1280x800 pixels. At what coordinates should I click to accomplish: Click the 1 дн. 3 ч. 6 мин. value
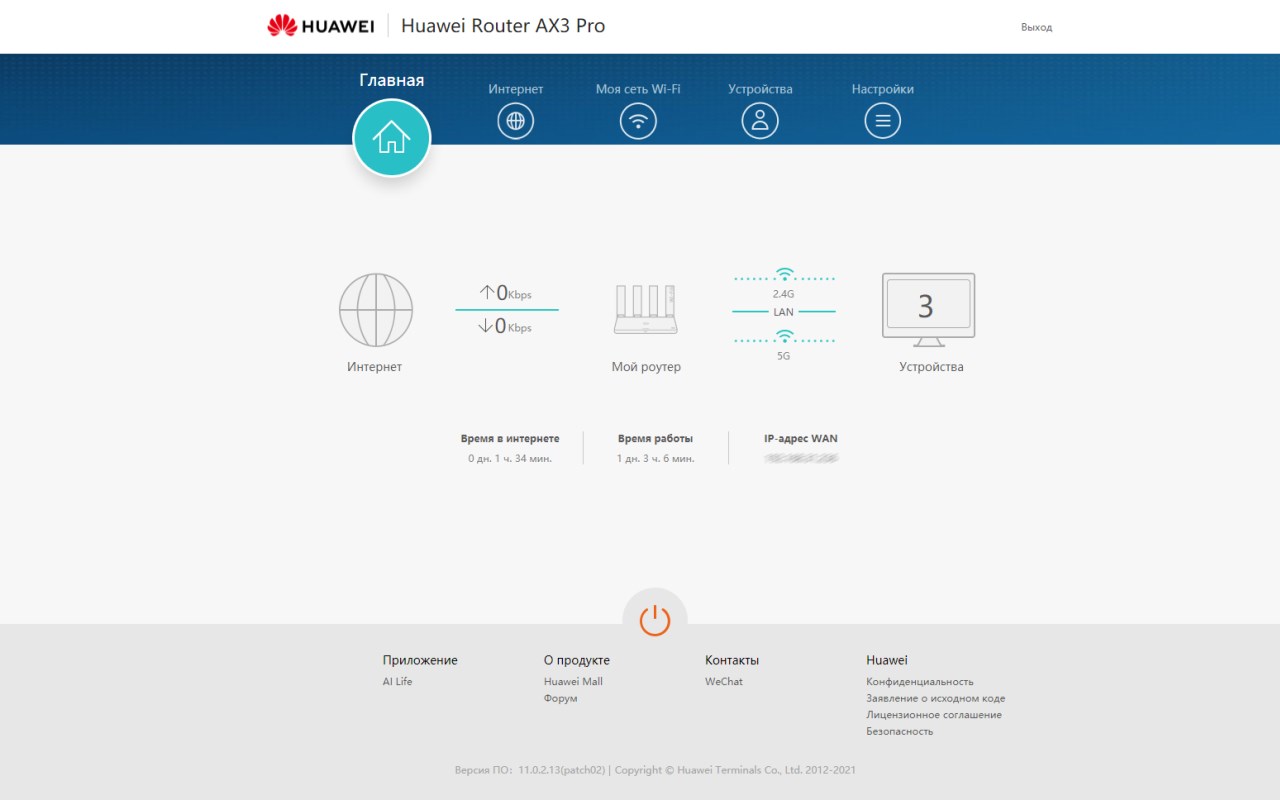[x=656, y=458]
